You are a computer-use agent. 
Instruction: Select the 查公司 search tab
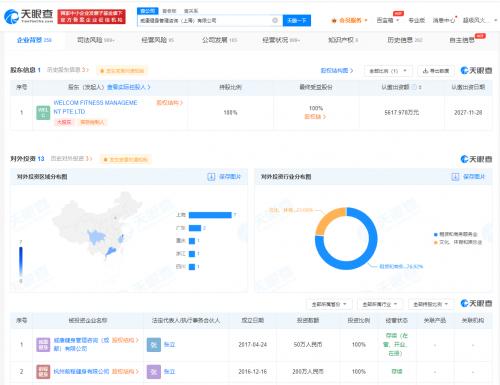[x=148, y=11]
